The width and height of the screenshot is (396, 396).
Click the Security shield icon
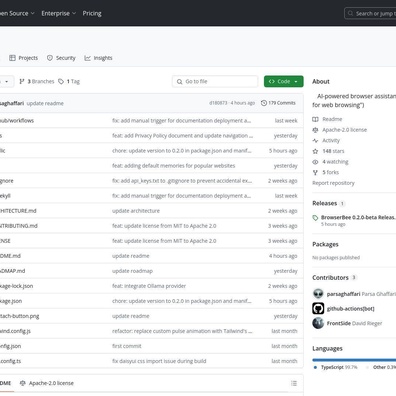pyautogui.click(x=50, y=58)
